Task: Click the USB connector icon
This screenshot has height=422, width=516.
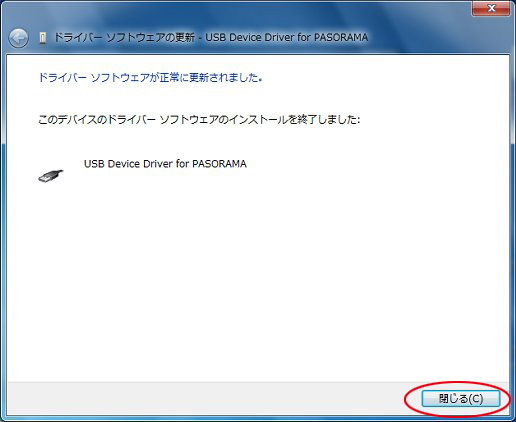Action: click(51, 176)
